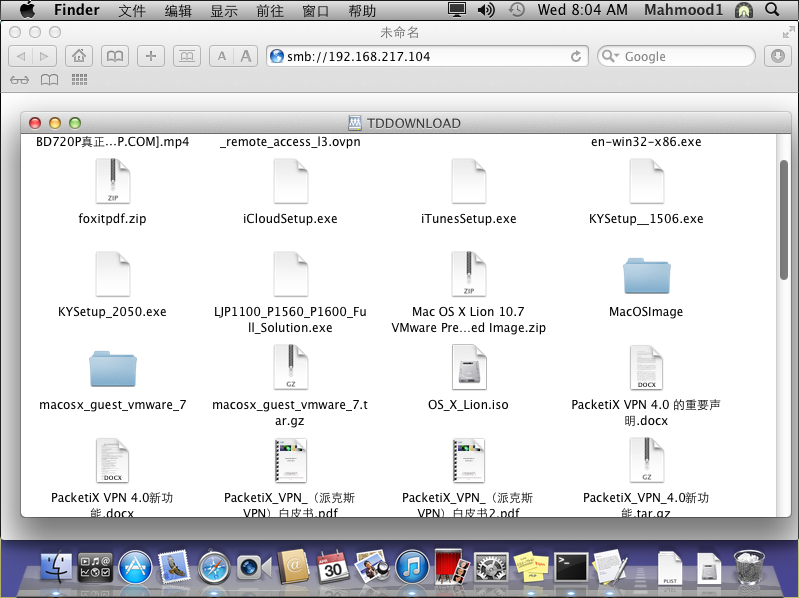Open Terminal from the Dock
Viewport: 799px width, 598px height.
click(571, 567)
